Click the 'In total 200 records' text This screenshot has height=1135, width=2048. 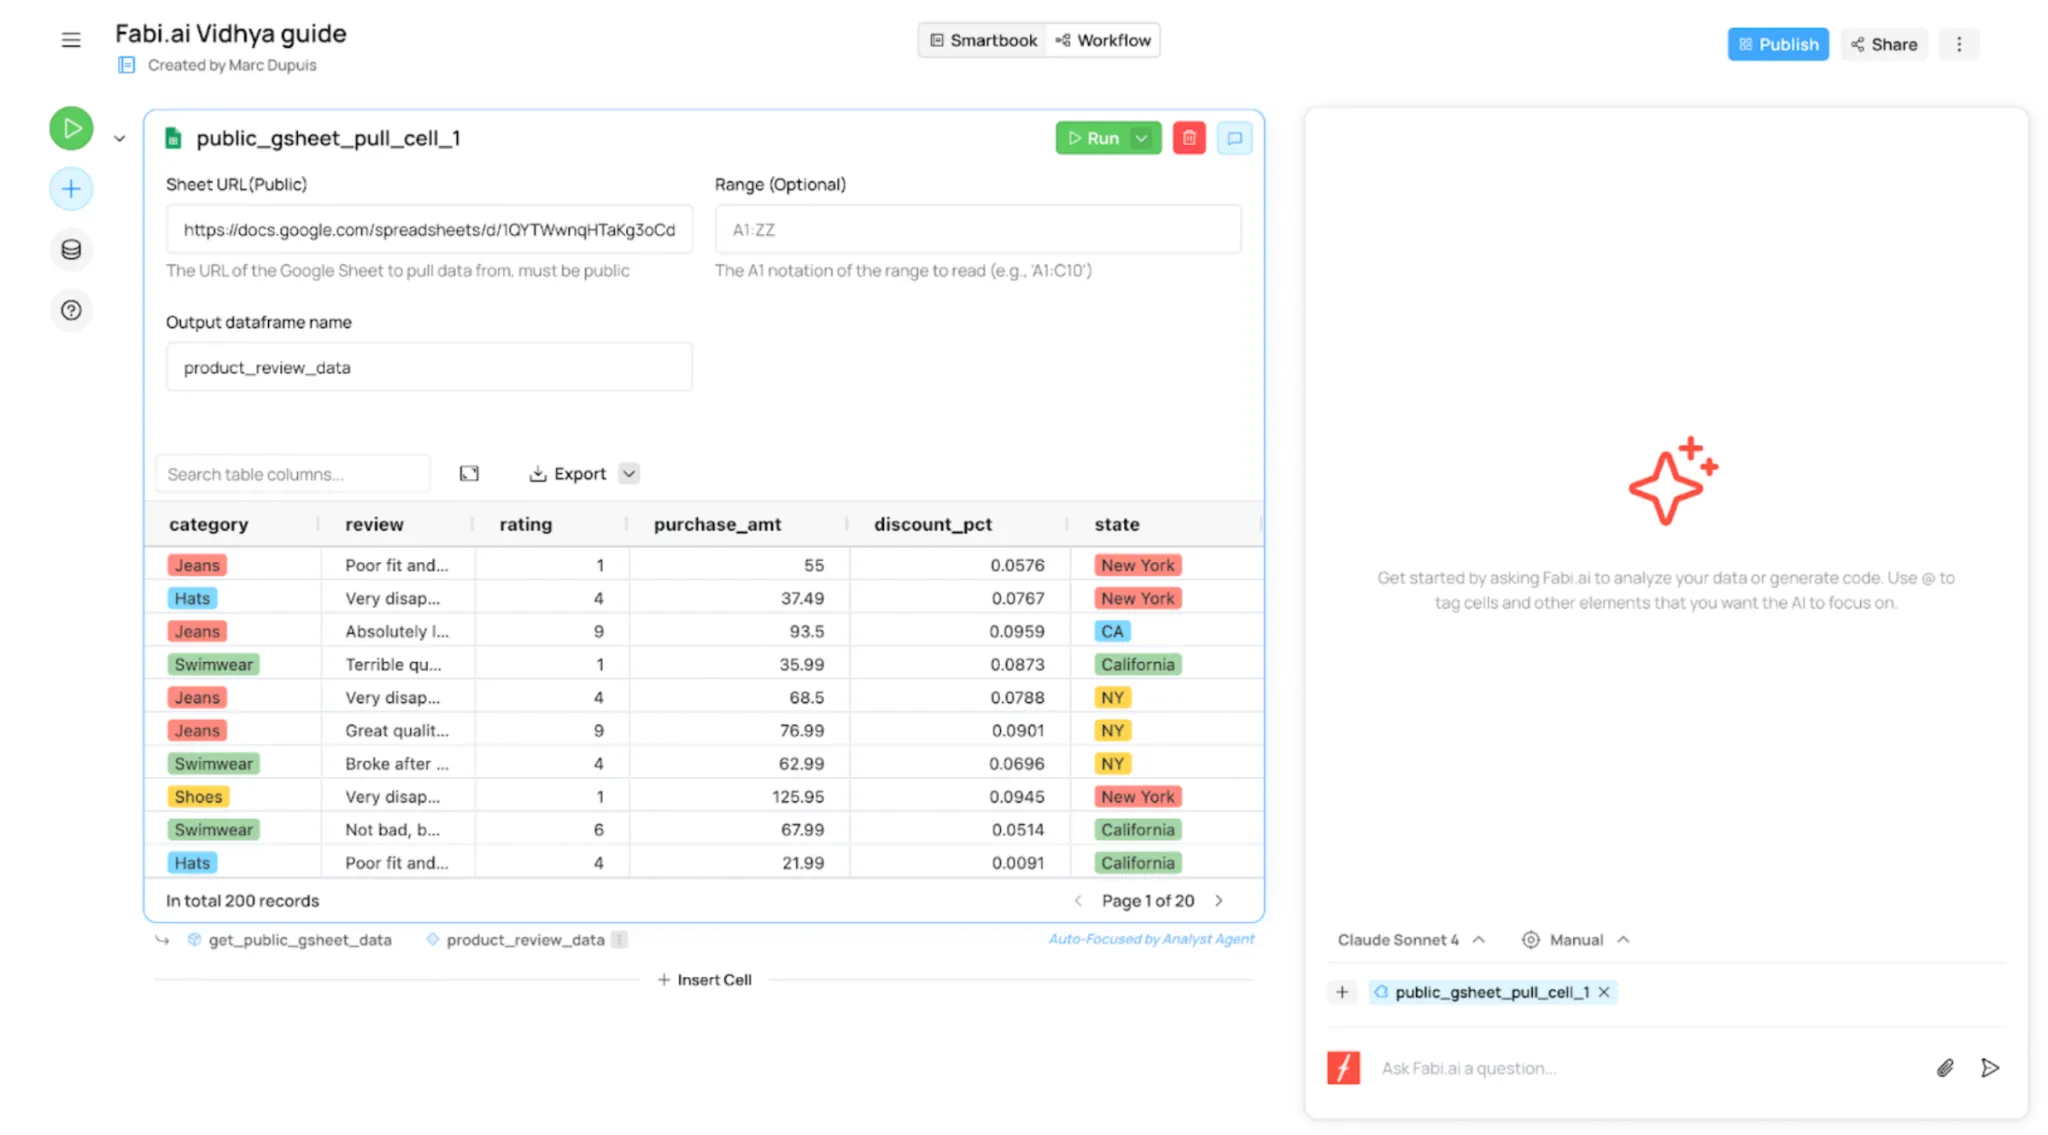pos(242,900)
